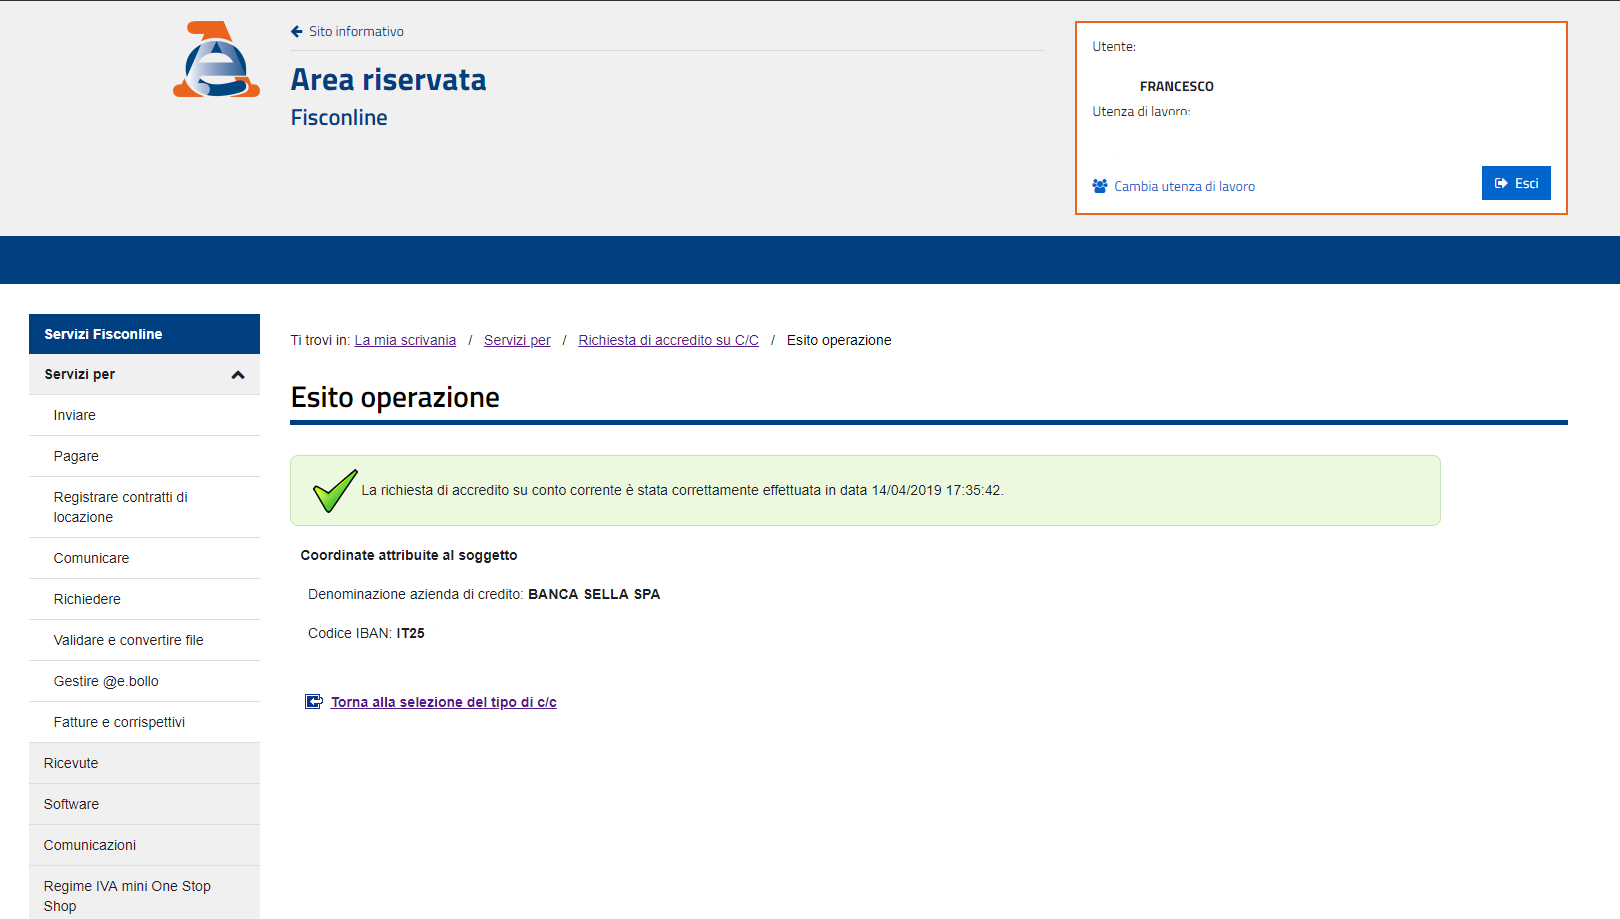Collapse the Servizi per chevron

(x=238, y=375)
